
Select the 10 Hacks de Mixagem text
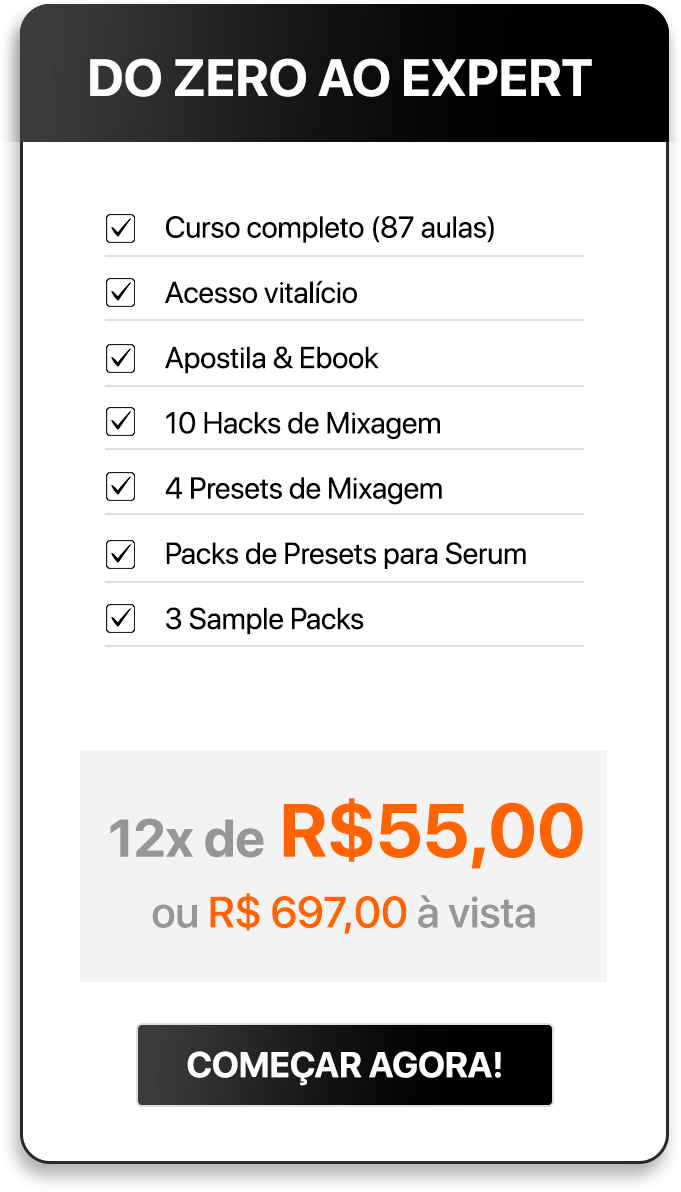303,423
